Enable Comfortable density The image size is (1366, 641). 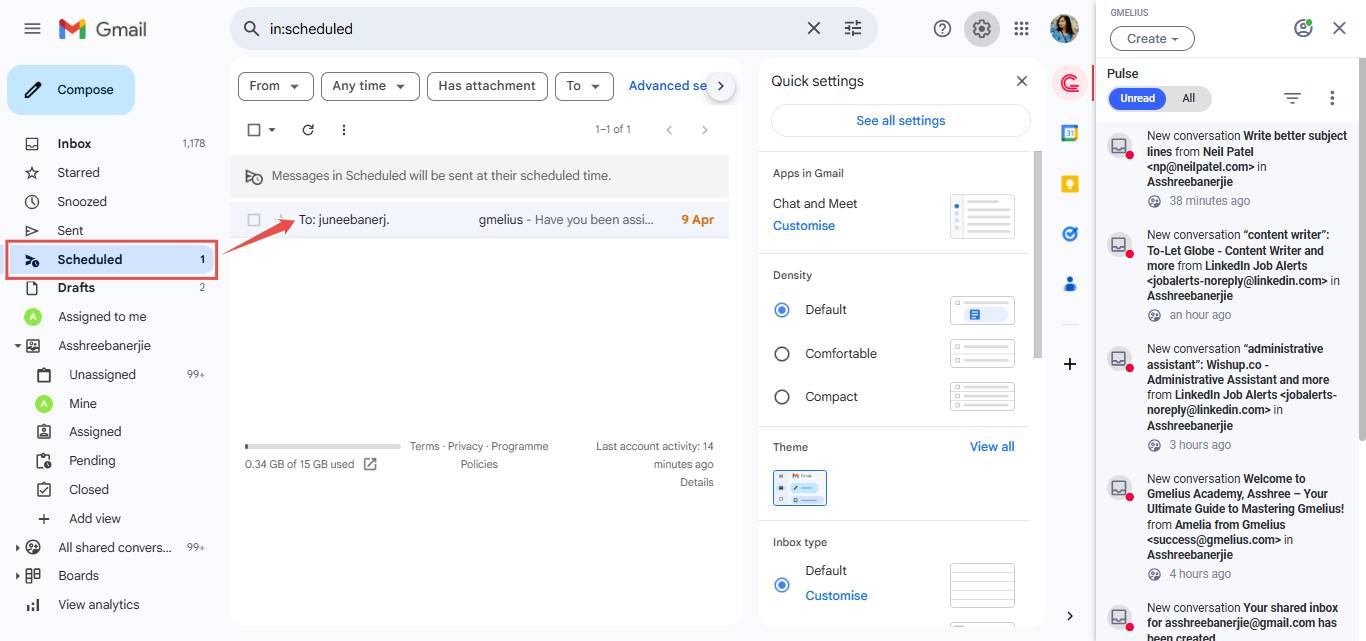coord(781,353)
